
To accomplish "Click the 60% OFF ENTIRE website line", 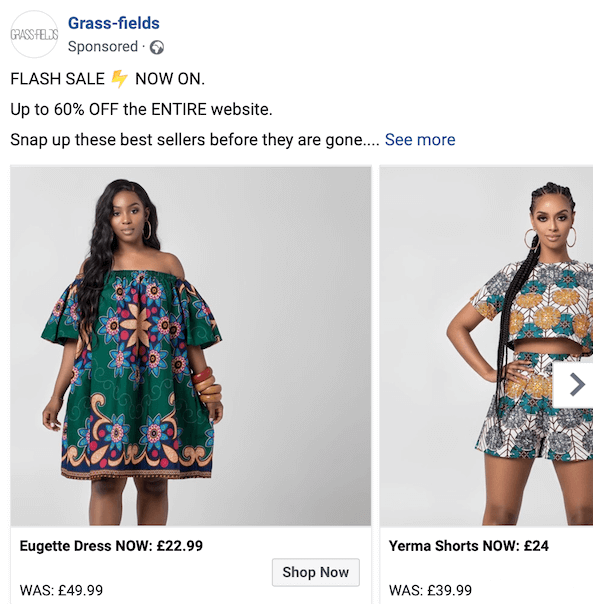I will click(x=141, y=109).
